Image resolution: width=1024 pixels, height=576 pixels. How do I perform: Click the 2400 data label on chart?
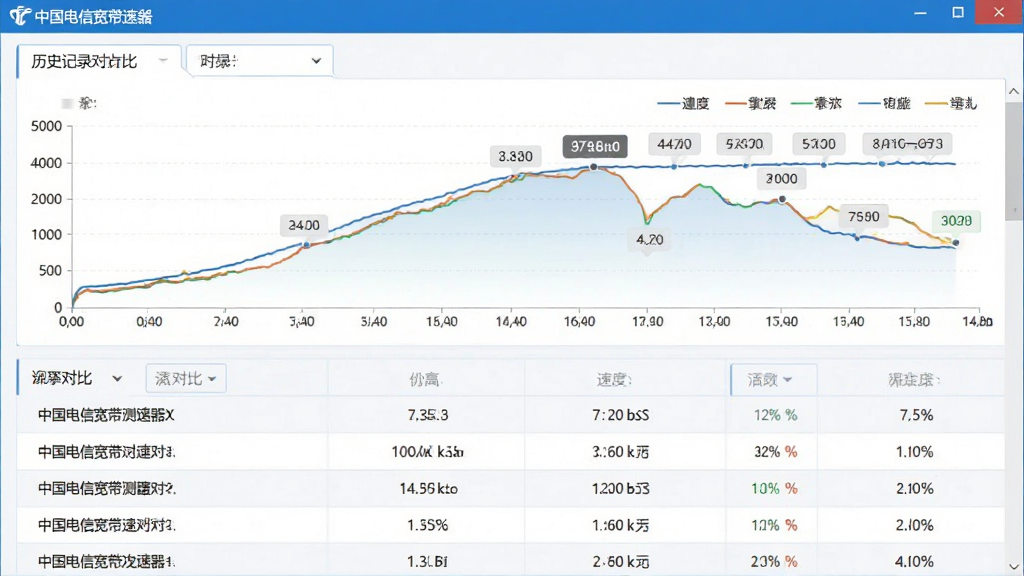[304, 225]
